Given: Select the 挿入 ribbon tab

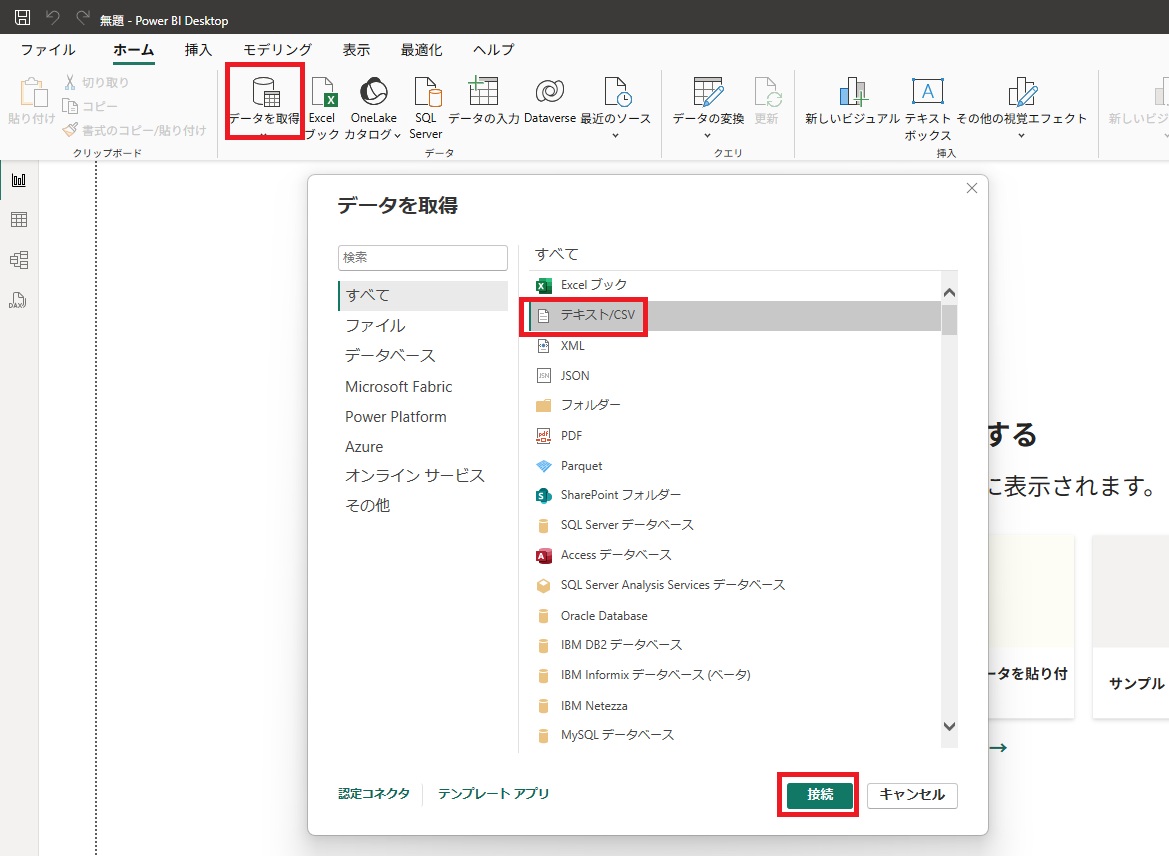Looking at the screenshot, I should point(198,50).
